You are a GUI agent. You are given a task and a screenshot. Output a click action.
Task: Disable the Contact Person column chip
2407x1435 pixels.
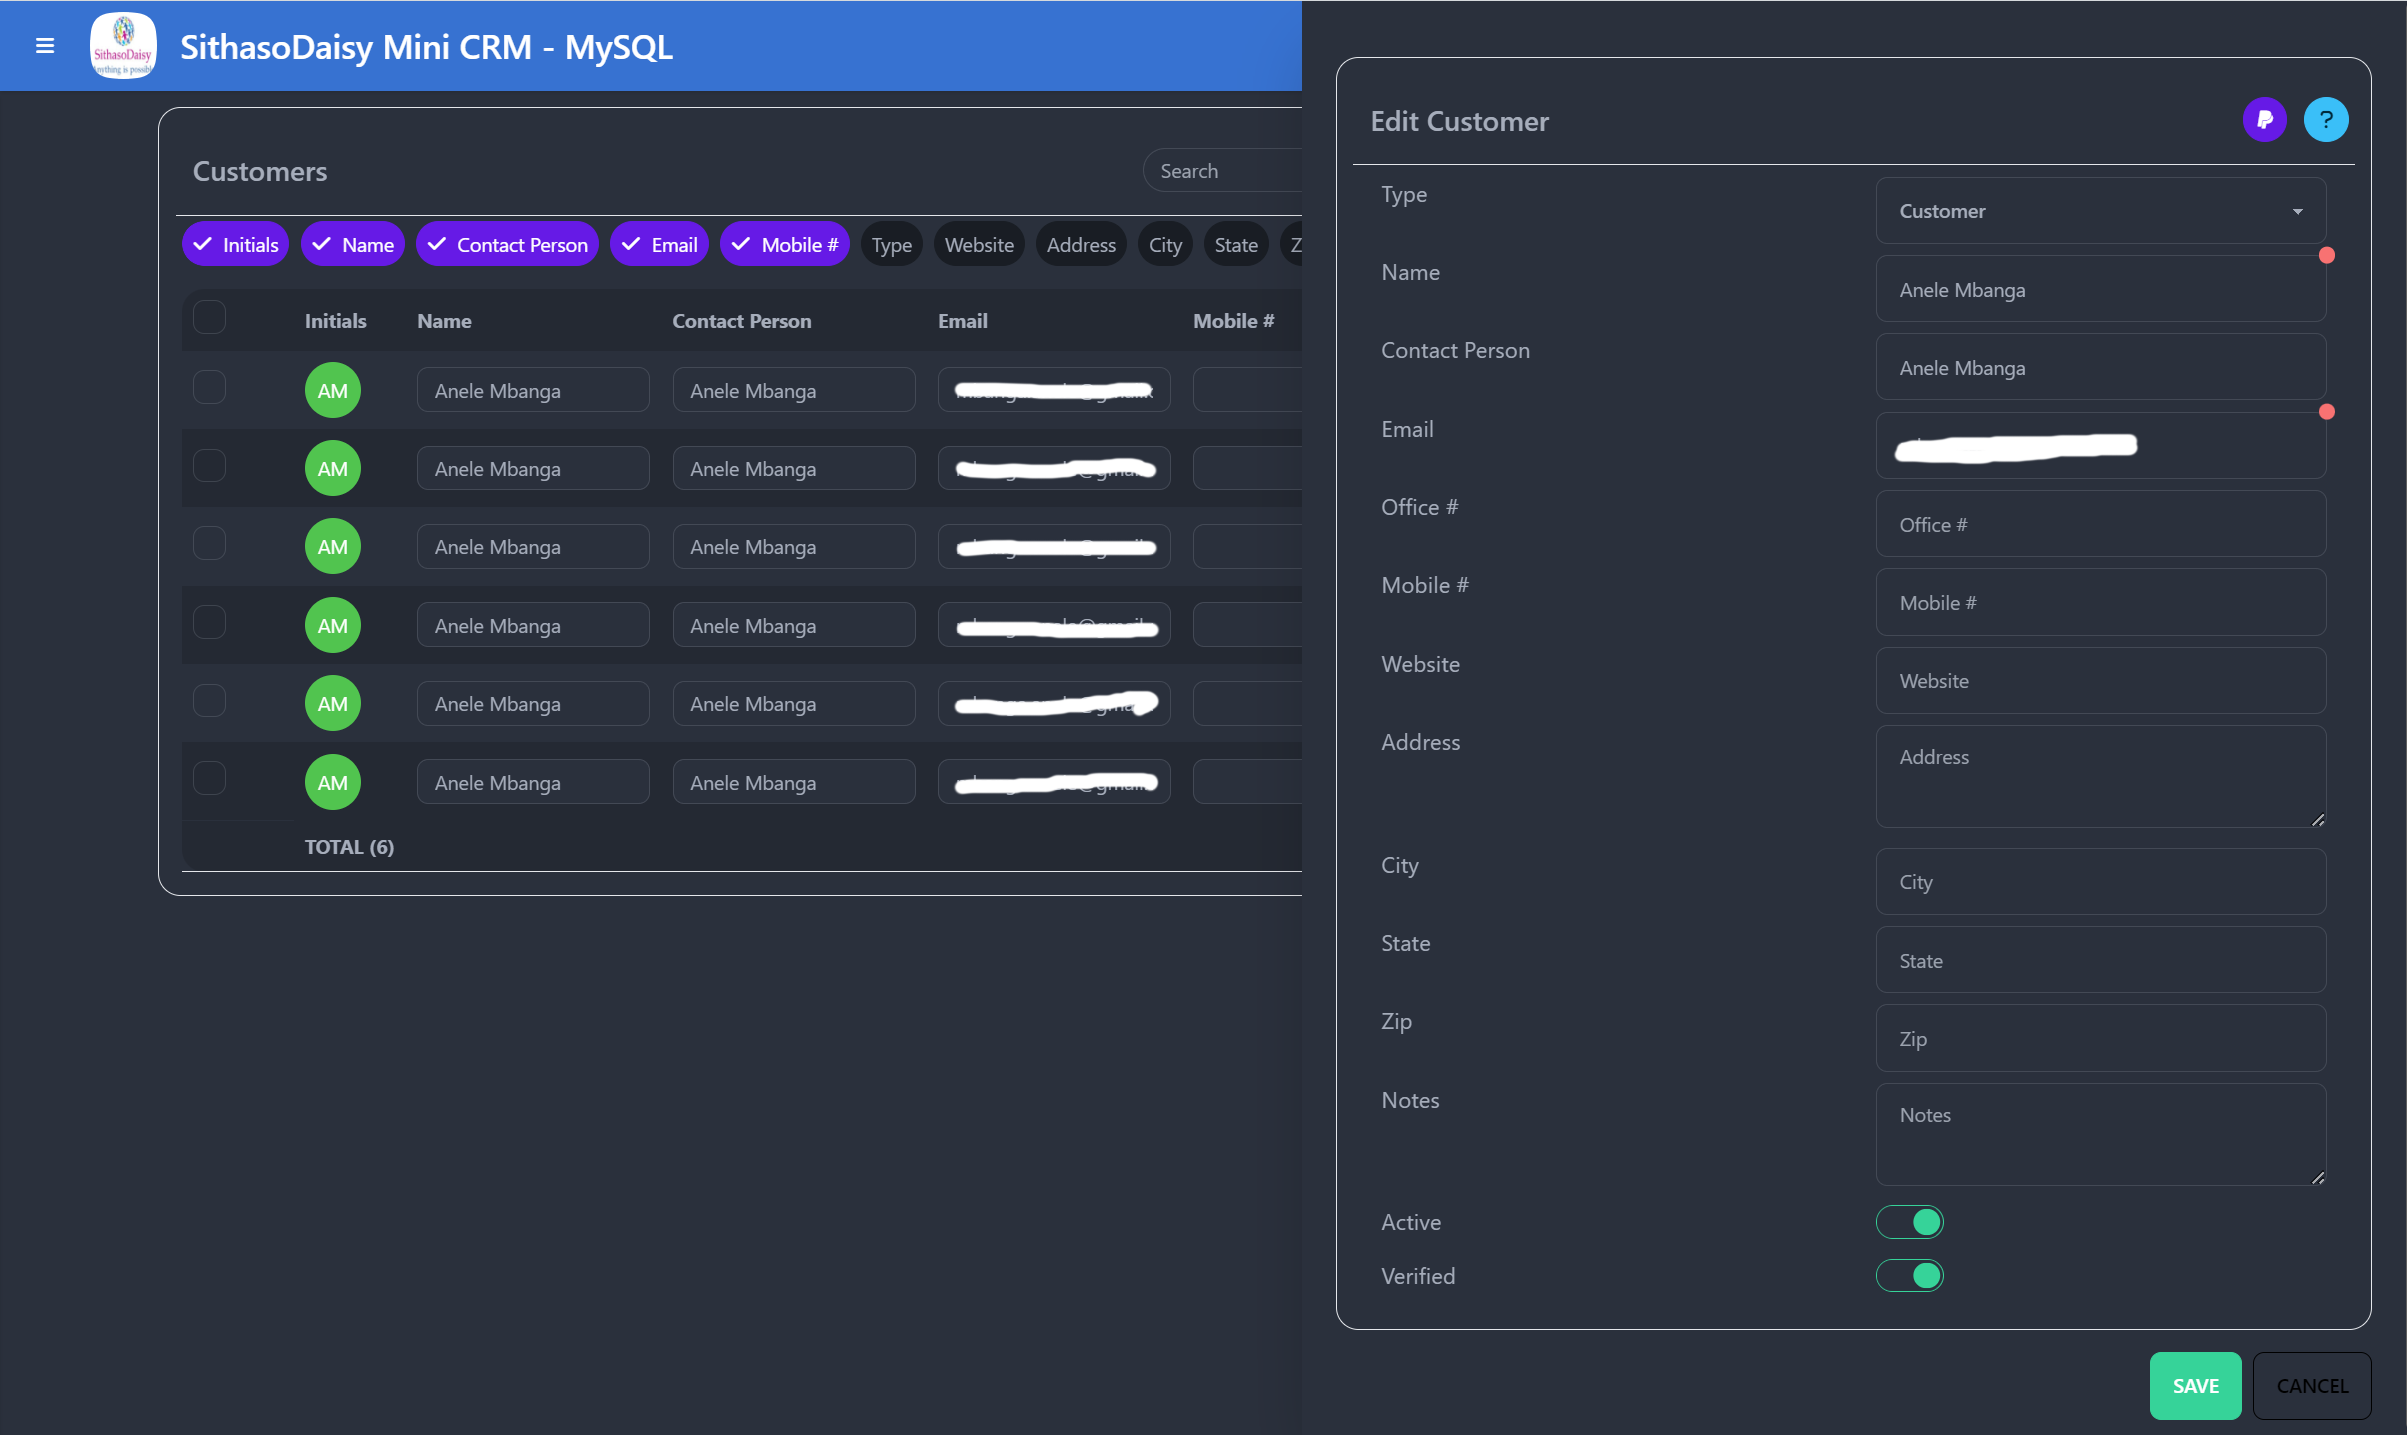508,245
